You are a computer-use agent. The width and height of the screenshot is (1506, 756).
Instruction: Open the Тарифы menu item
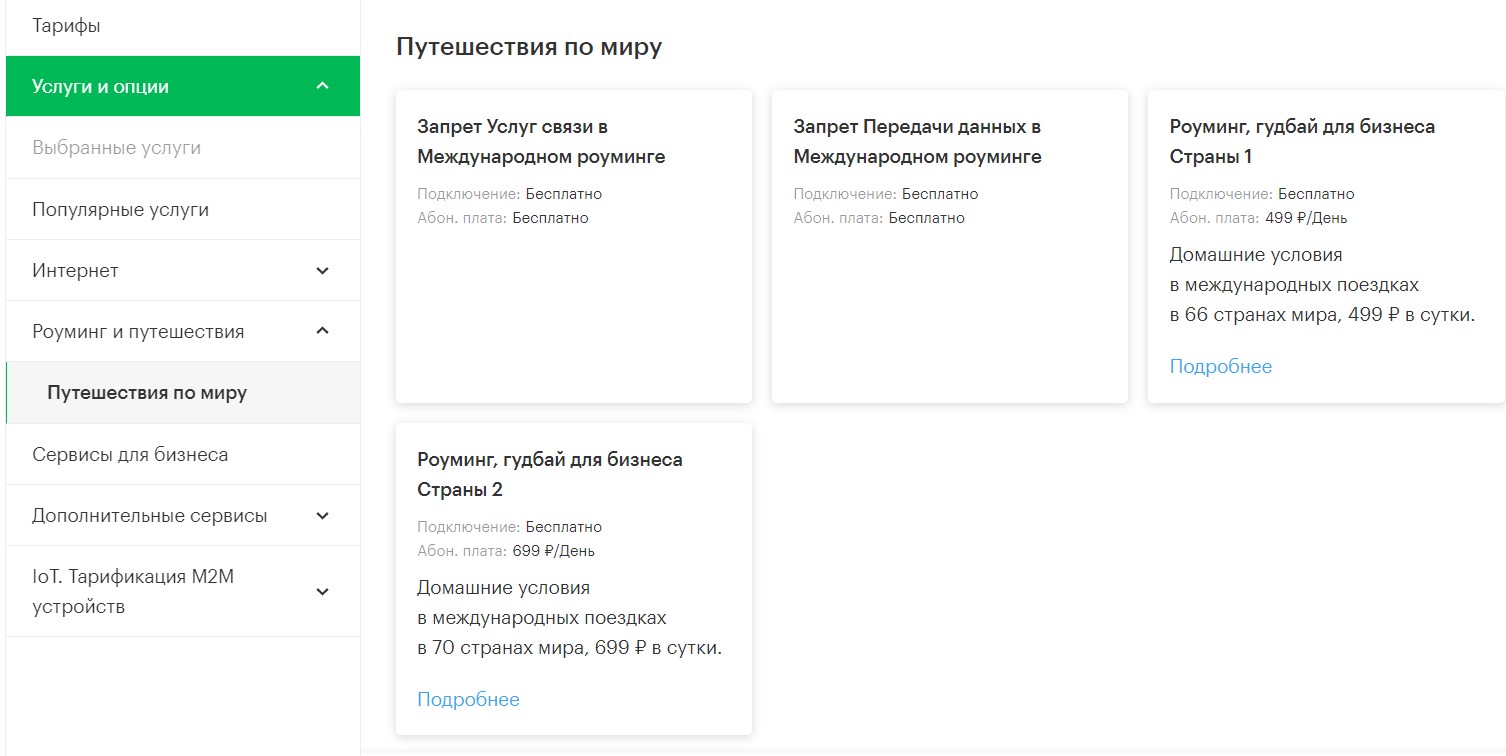click(x=66, y=26)
